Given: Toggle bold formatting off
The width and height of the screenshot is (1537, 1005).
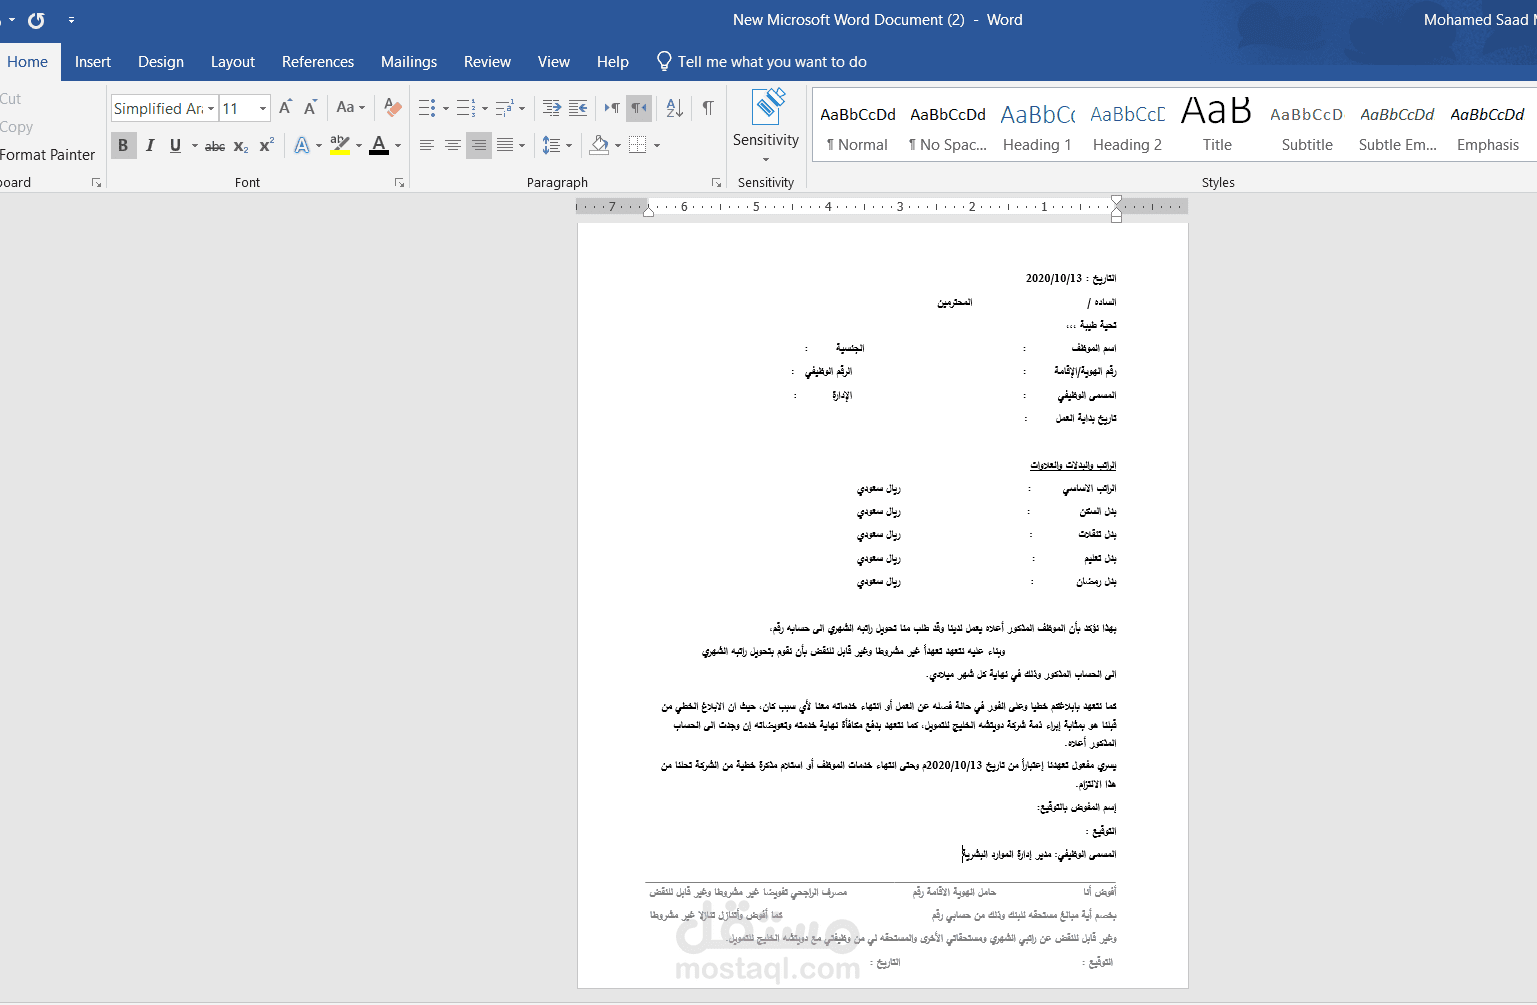Looking at the screenshot, I should click(123, 146).
